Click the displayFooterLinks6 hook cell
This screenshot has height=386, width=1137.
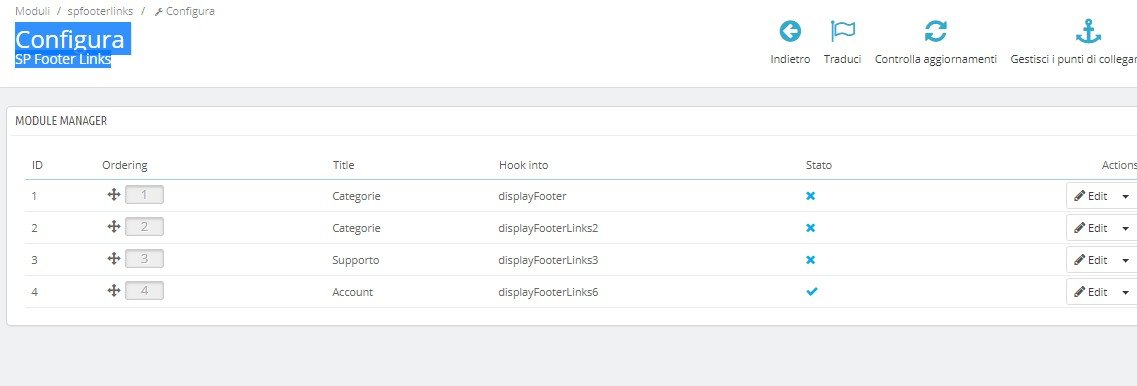click(548, 292)
